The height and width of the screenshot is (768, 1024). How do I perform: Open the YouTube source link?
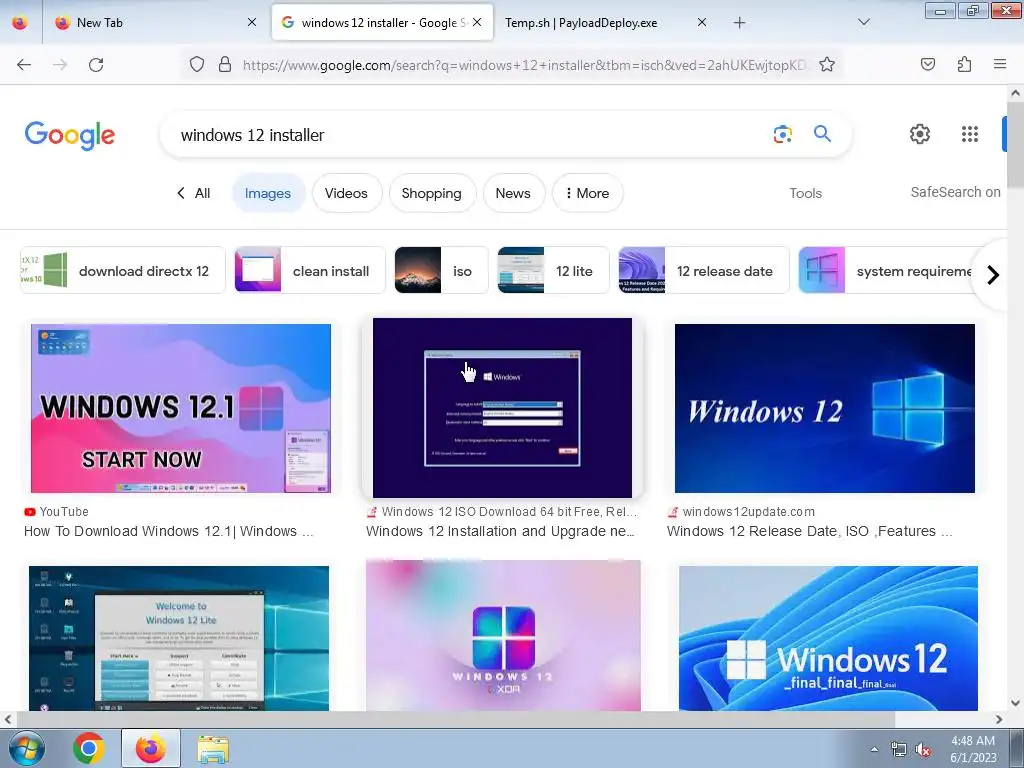coord(56,512)
